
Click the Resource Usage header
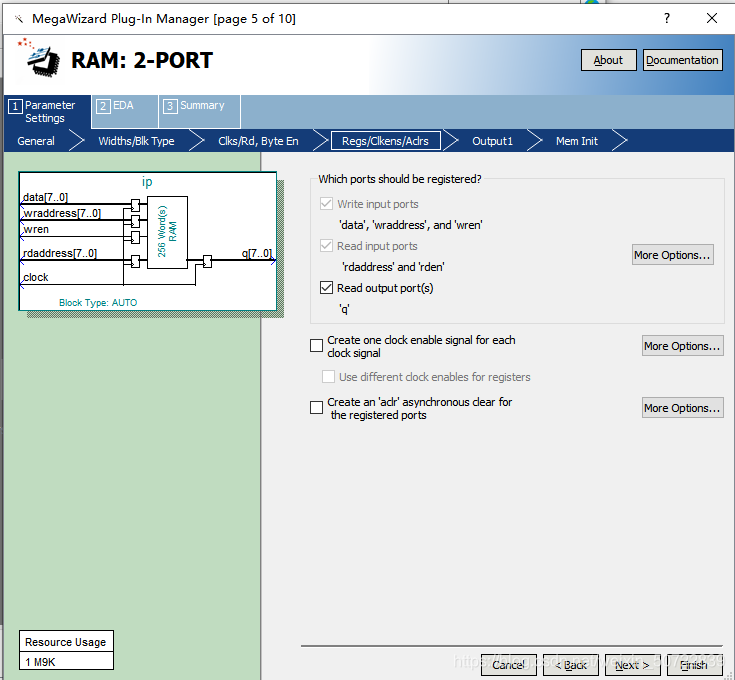(66, 642)
